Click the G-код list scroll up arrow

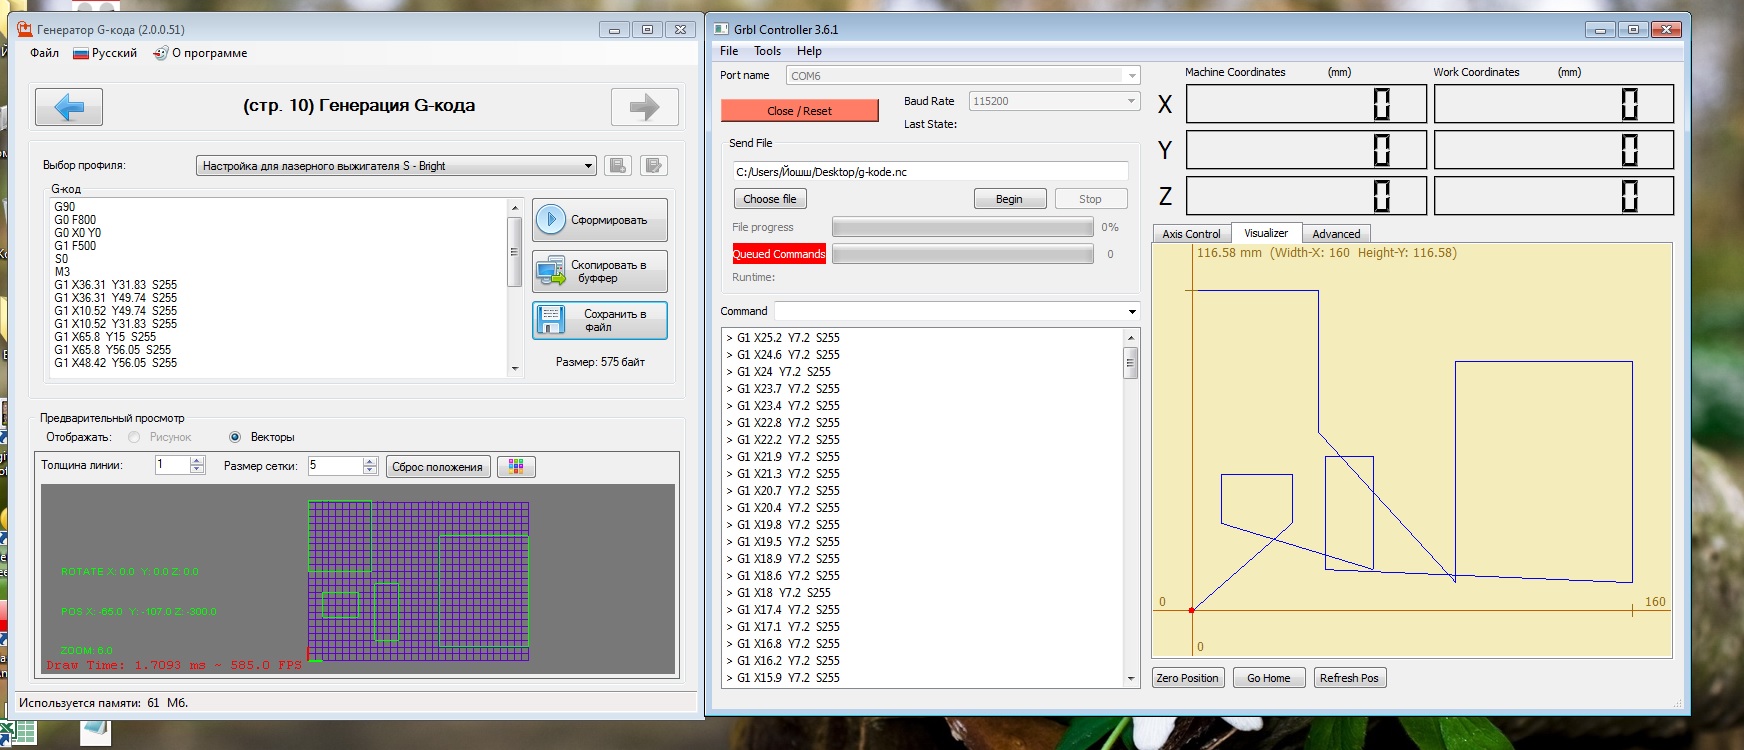pos(515,208)
